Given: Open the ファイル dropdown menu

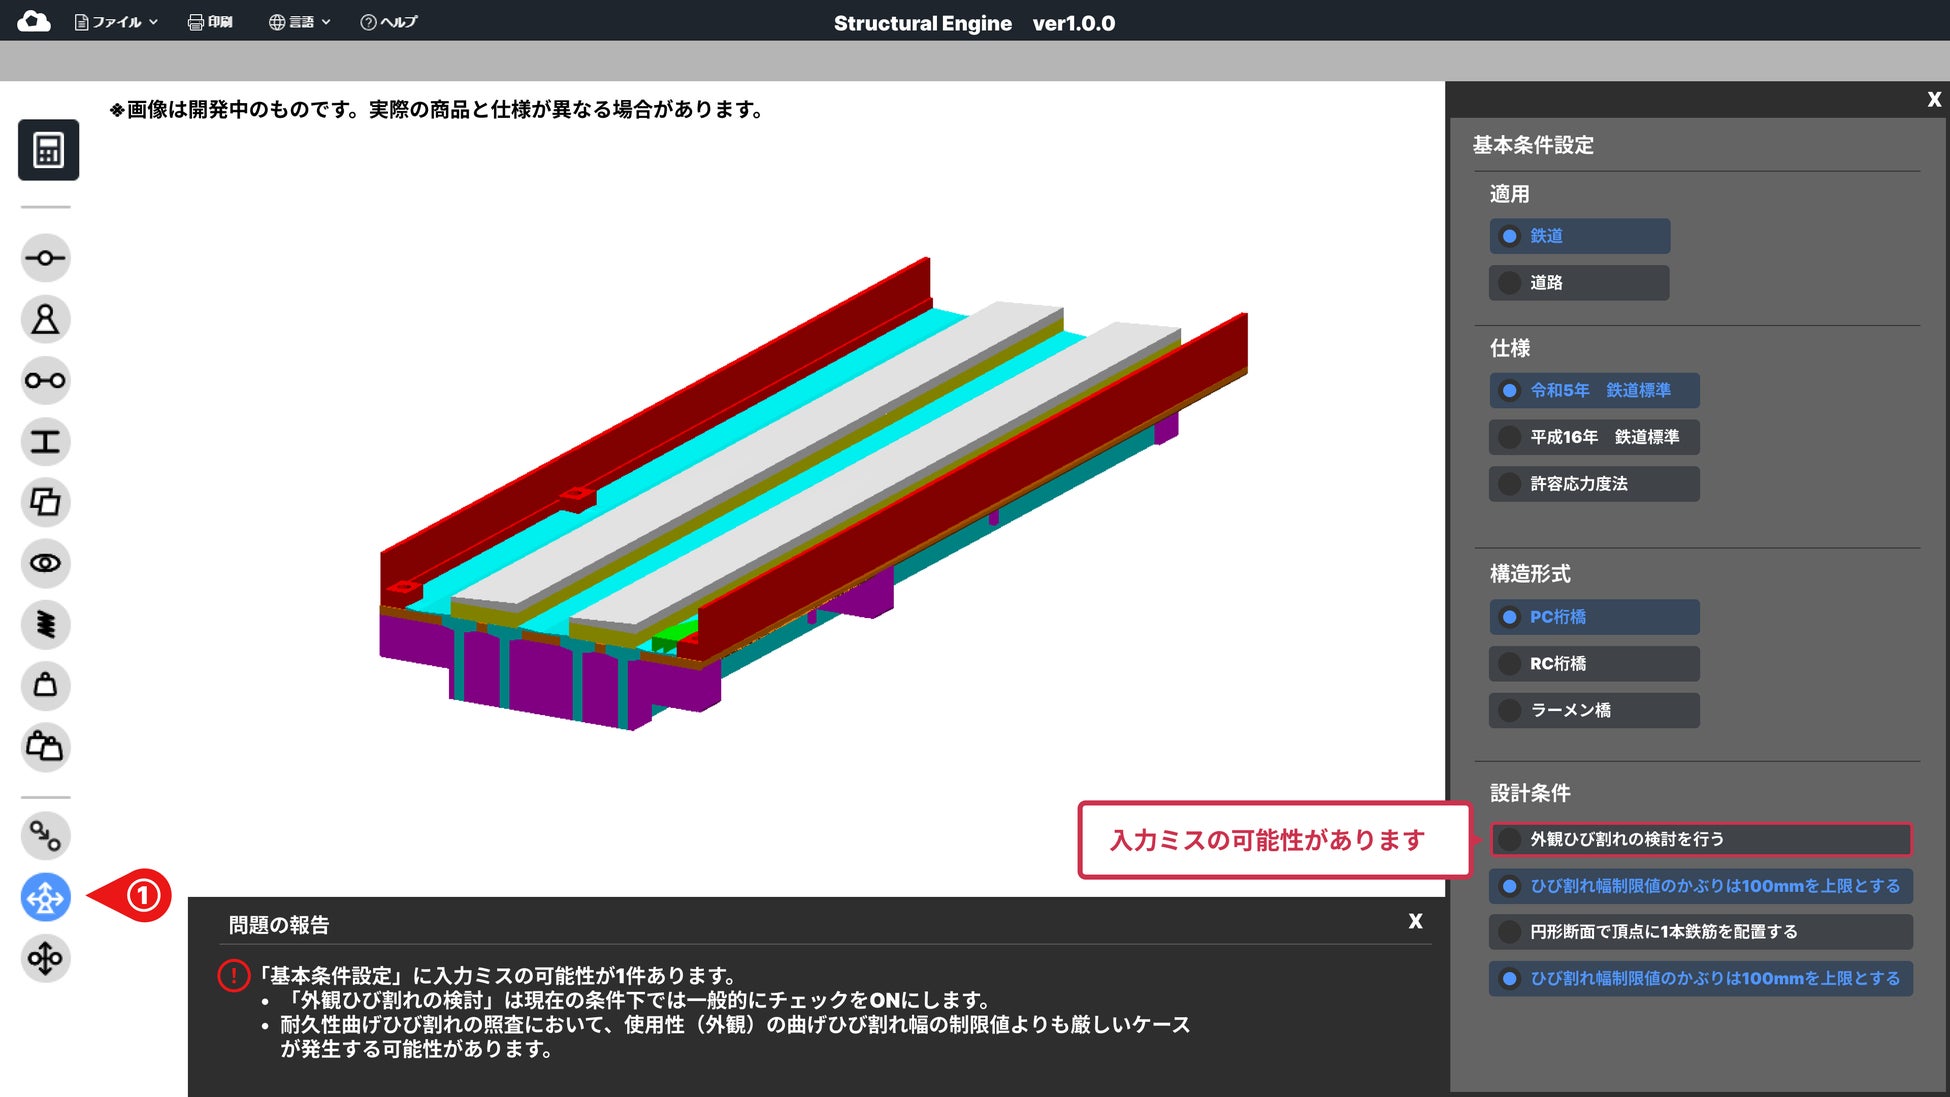Looking at the screenshot, I should click(116, 22).
